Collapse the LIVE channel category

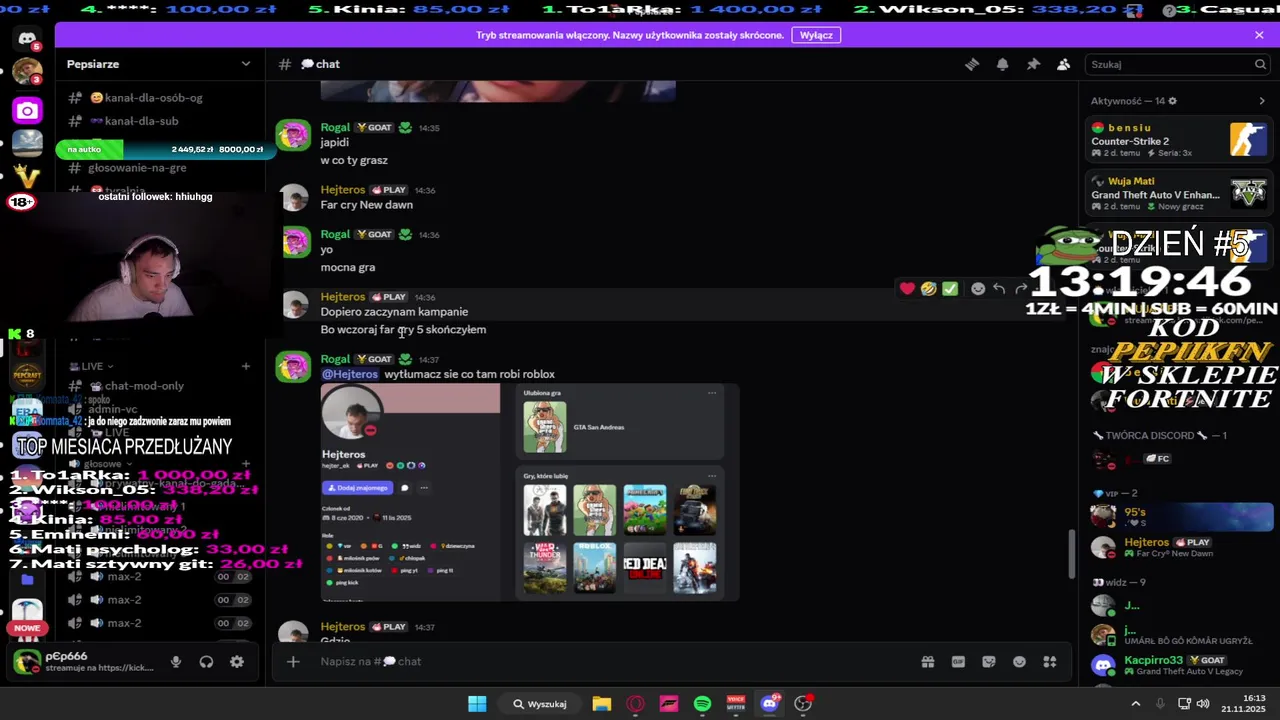point(91,366)
